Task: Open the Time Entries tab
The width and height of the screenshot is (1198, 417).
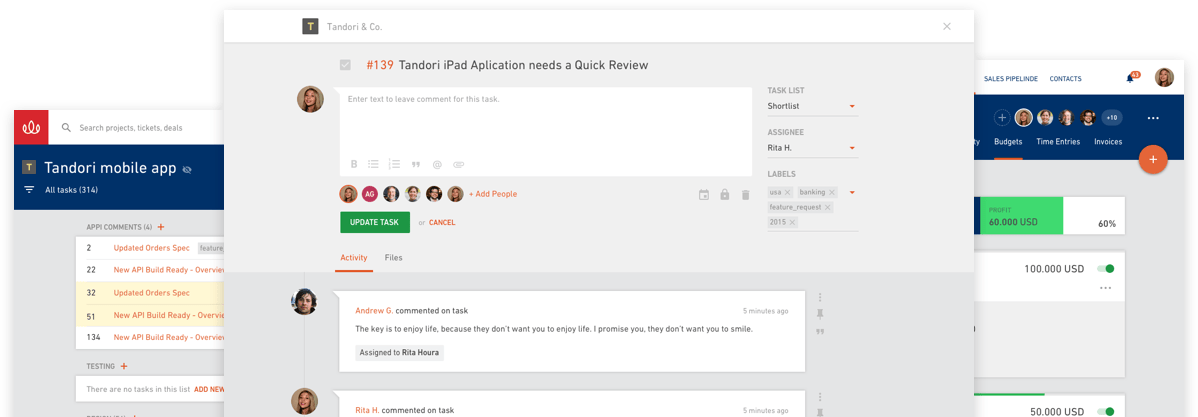Action: pos(1057,142)
